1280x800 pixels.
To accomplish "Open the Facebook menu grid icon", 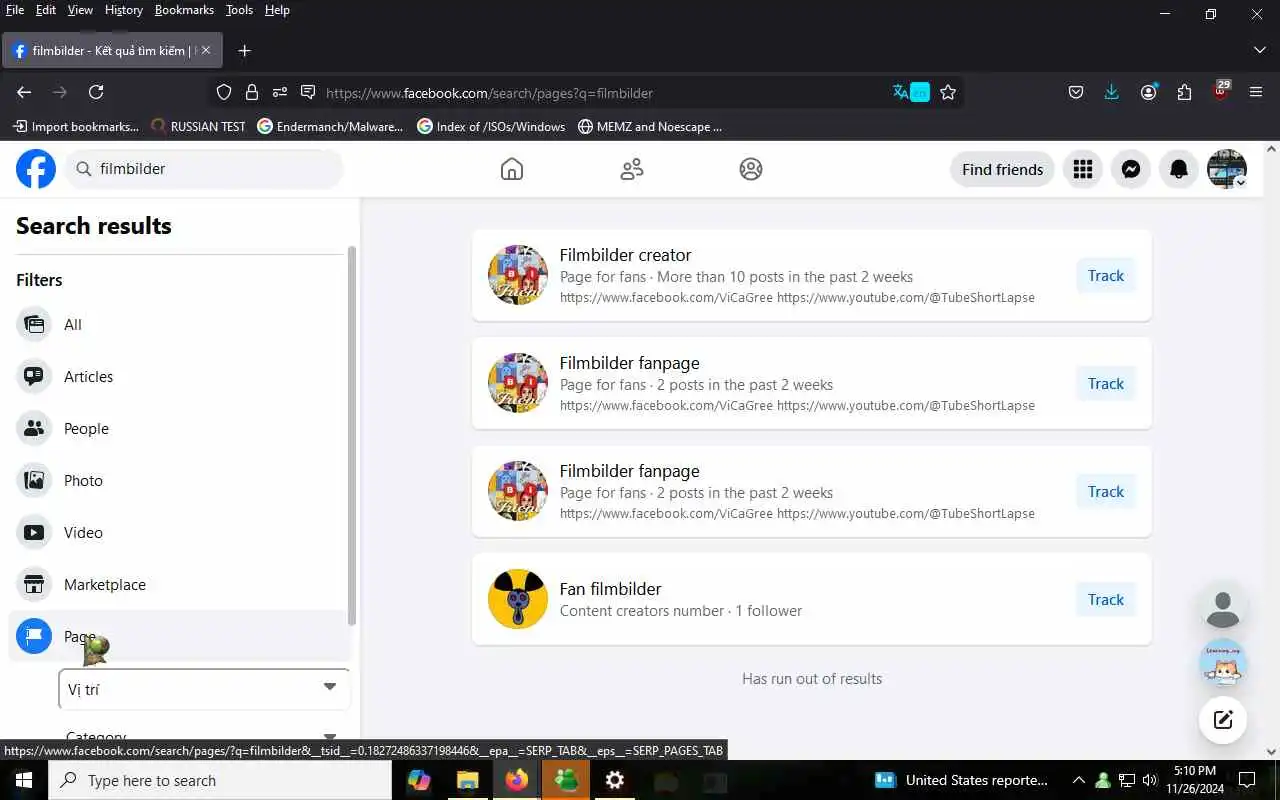I will (x=1083, y=169).
